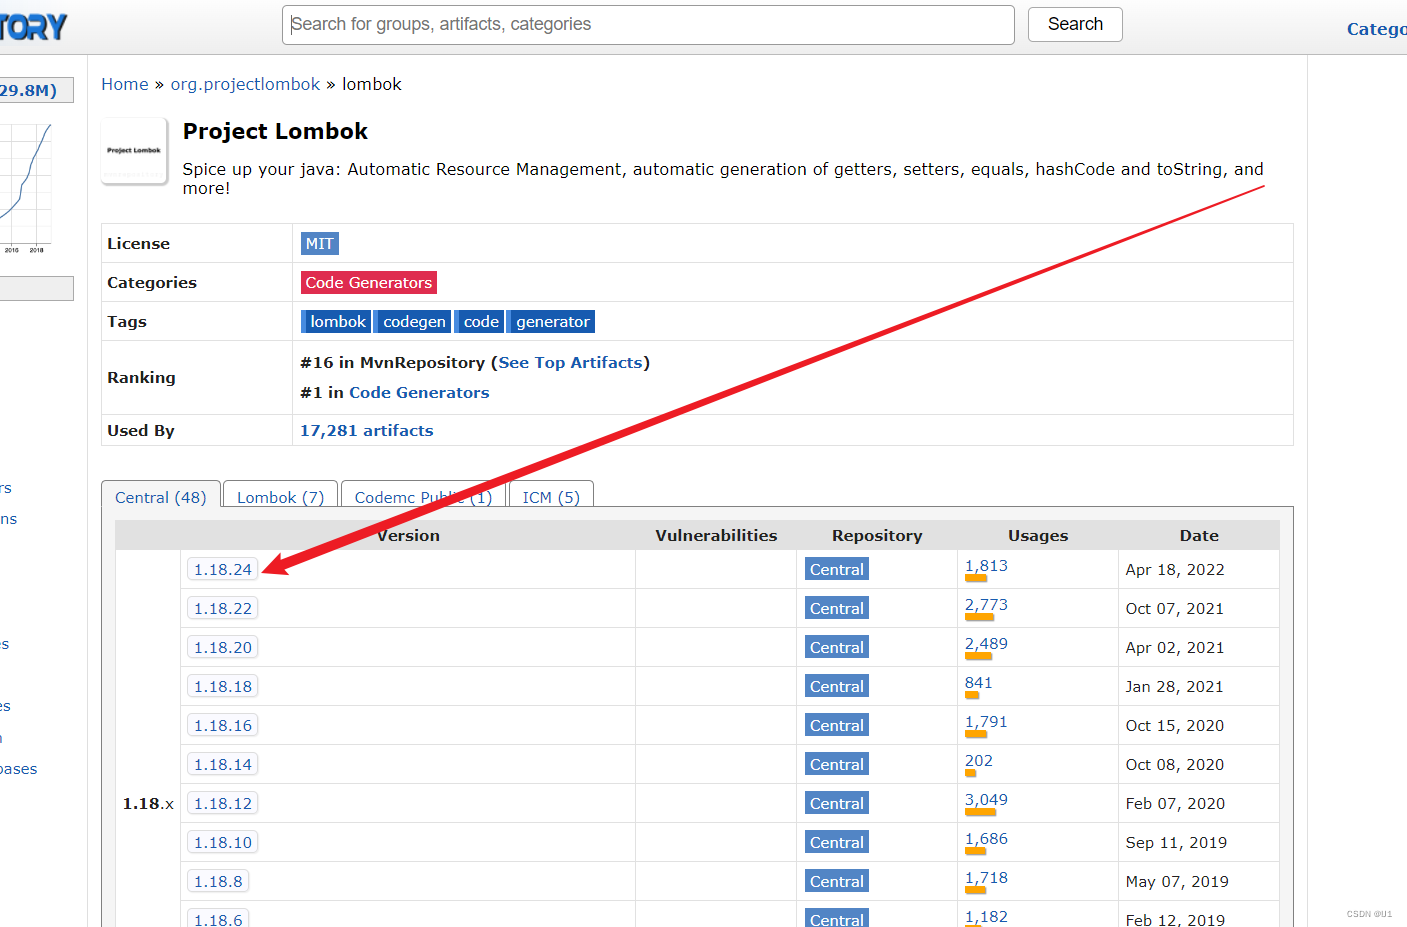Switch to the ICM (5) tab
The height and width of the screenshot is (927, 1407).
(x=551, y=497)
